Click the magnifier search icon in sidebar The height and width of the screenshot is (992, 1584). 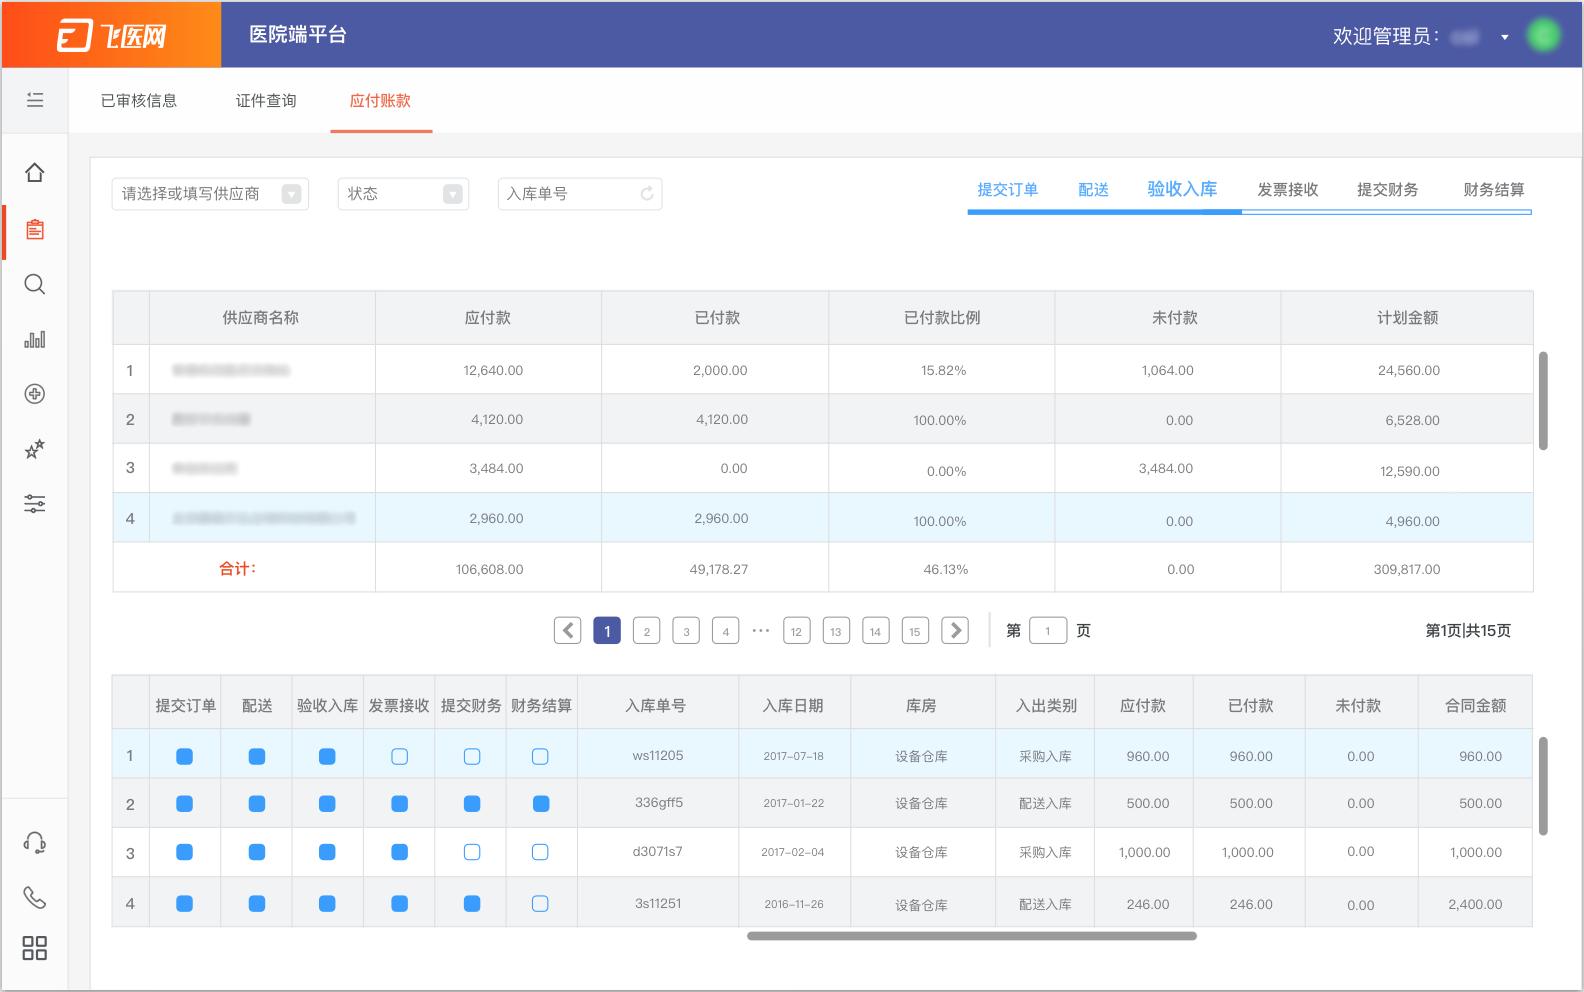point(34,285)
